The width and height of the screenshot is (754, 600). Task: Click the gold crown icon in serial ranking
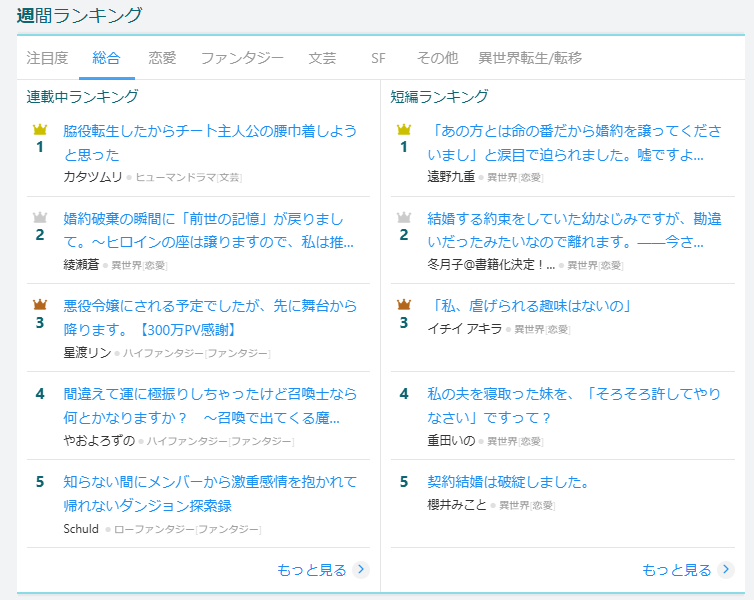coord(40,130)
